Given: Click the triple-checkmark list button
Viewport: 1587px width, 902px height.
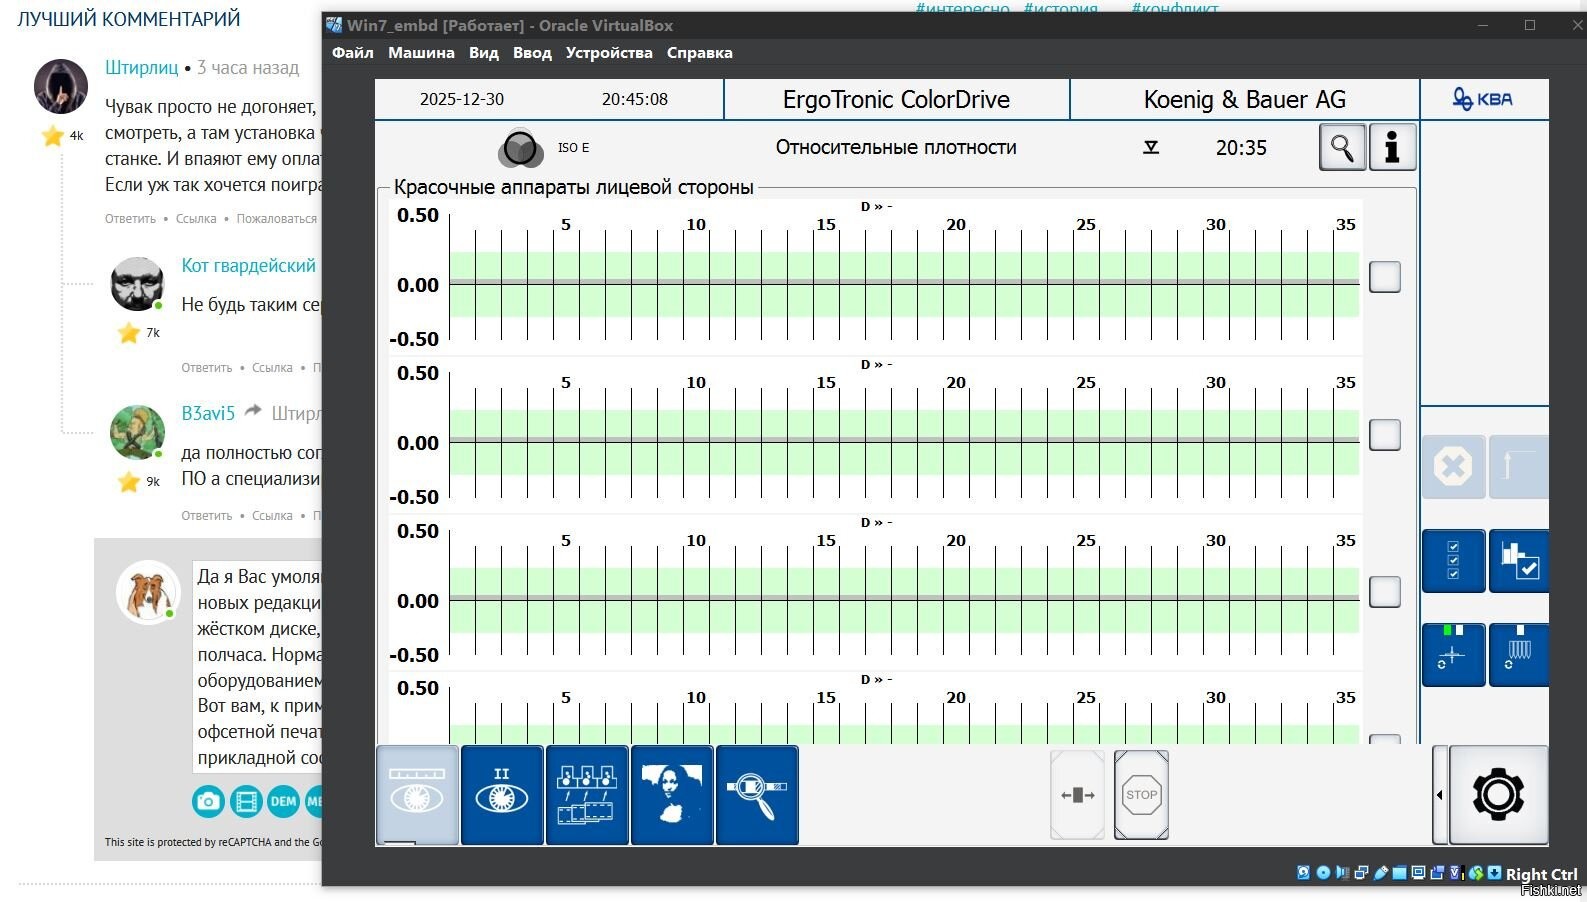Looking at the screenshot, I should (x=1452, y=561).
